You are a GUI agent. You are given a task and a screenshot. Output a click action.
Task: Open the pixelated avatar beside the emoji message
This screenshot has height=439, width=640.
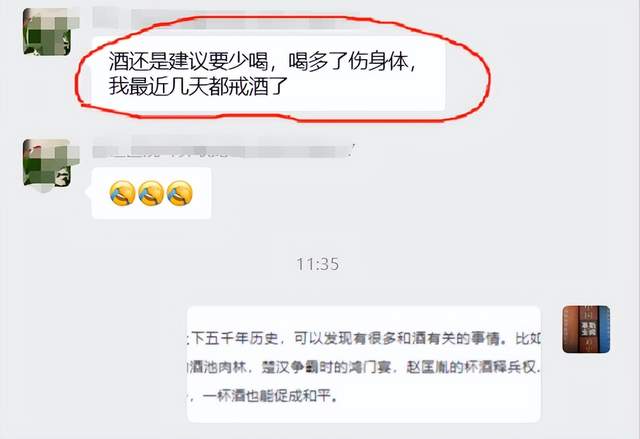point(47,163)
